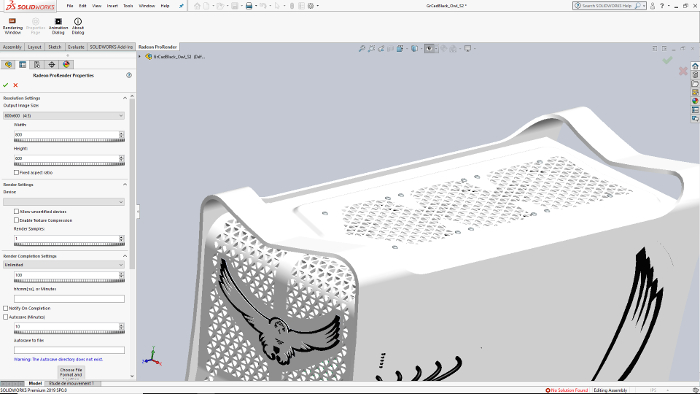Confirm with the large green checkmark in viewport corner
Screen dimensions: 700x394
click(x=667, y=60)
